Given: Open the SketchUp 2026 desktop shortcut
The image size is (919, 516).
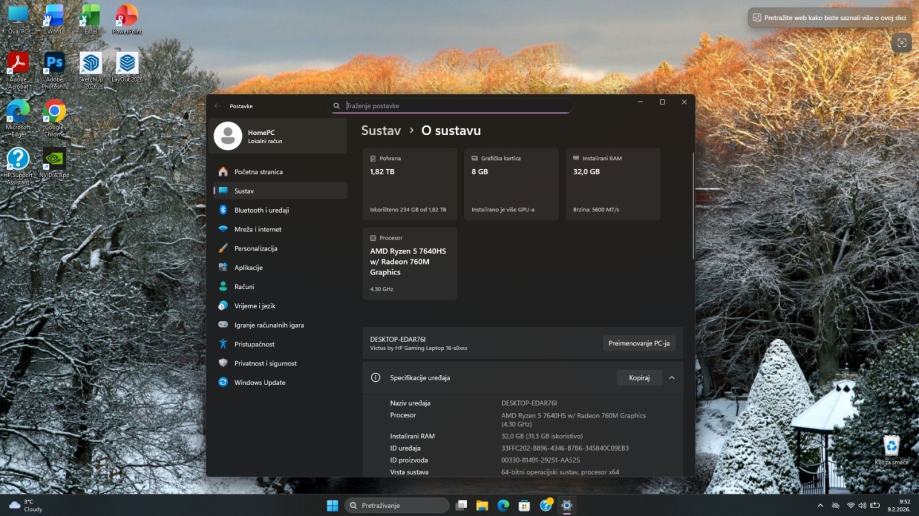Looking at the screenshot, I should [90, 67].
